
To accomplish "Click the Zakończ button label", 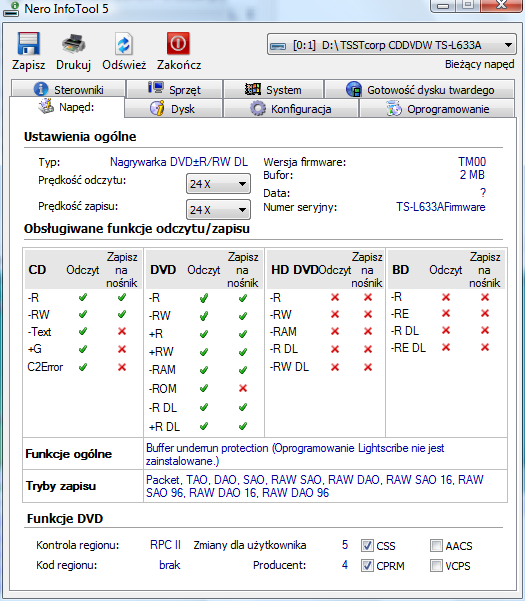I will click(x=179, y=65).
